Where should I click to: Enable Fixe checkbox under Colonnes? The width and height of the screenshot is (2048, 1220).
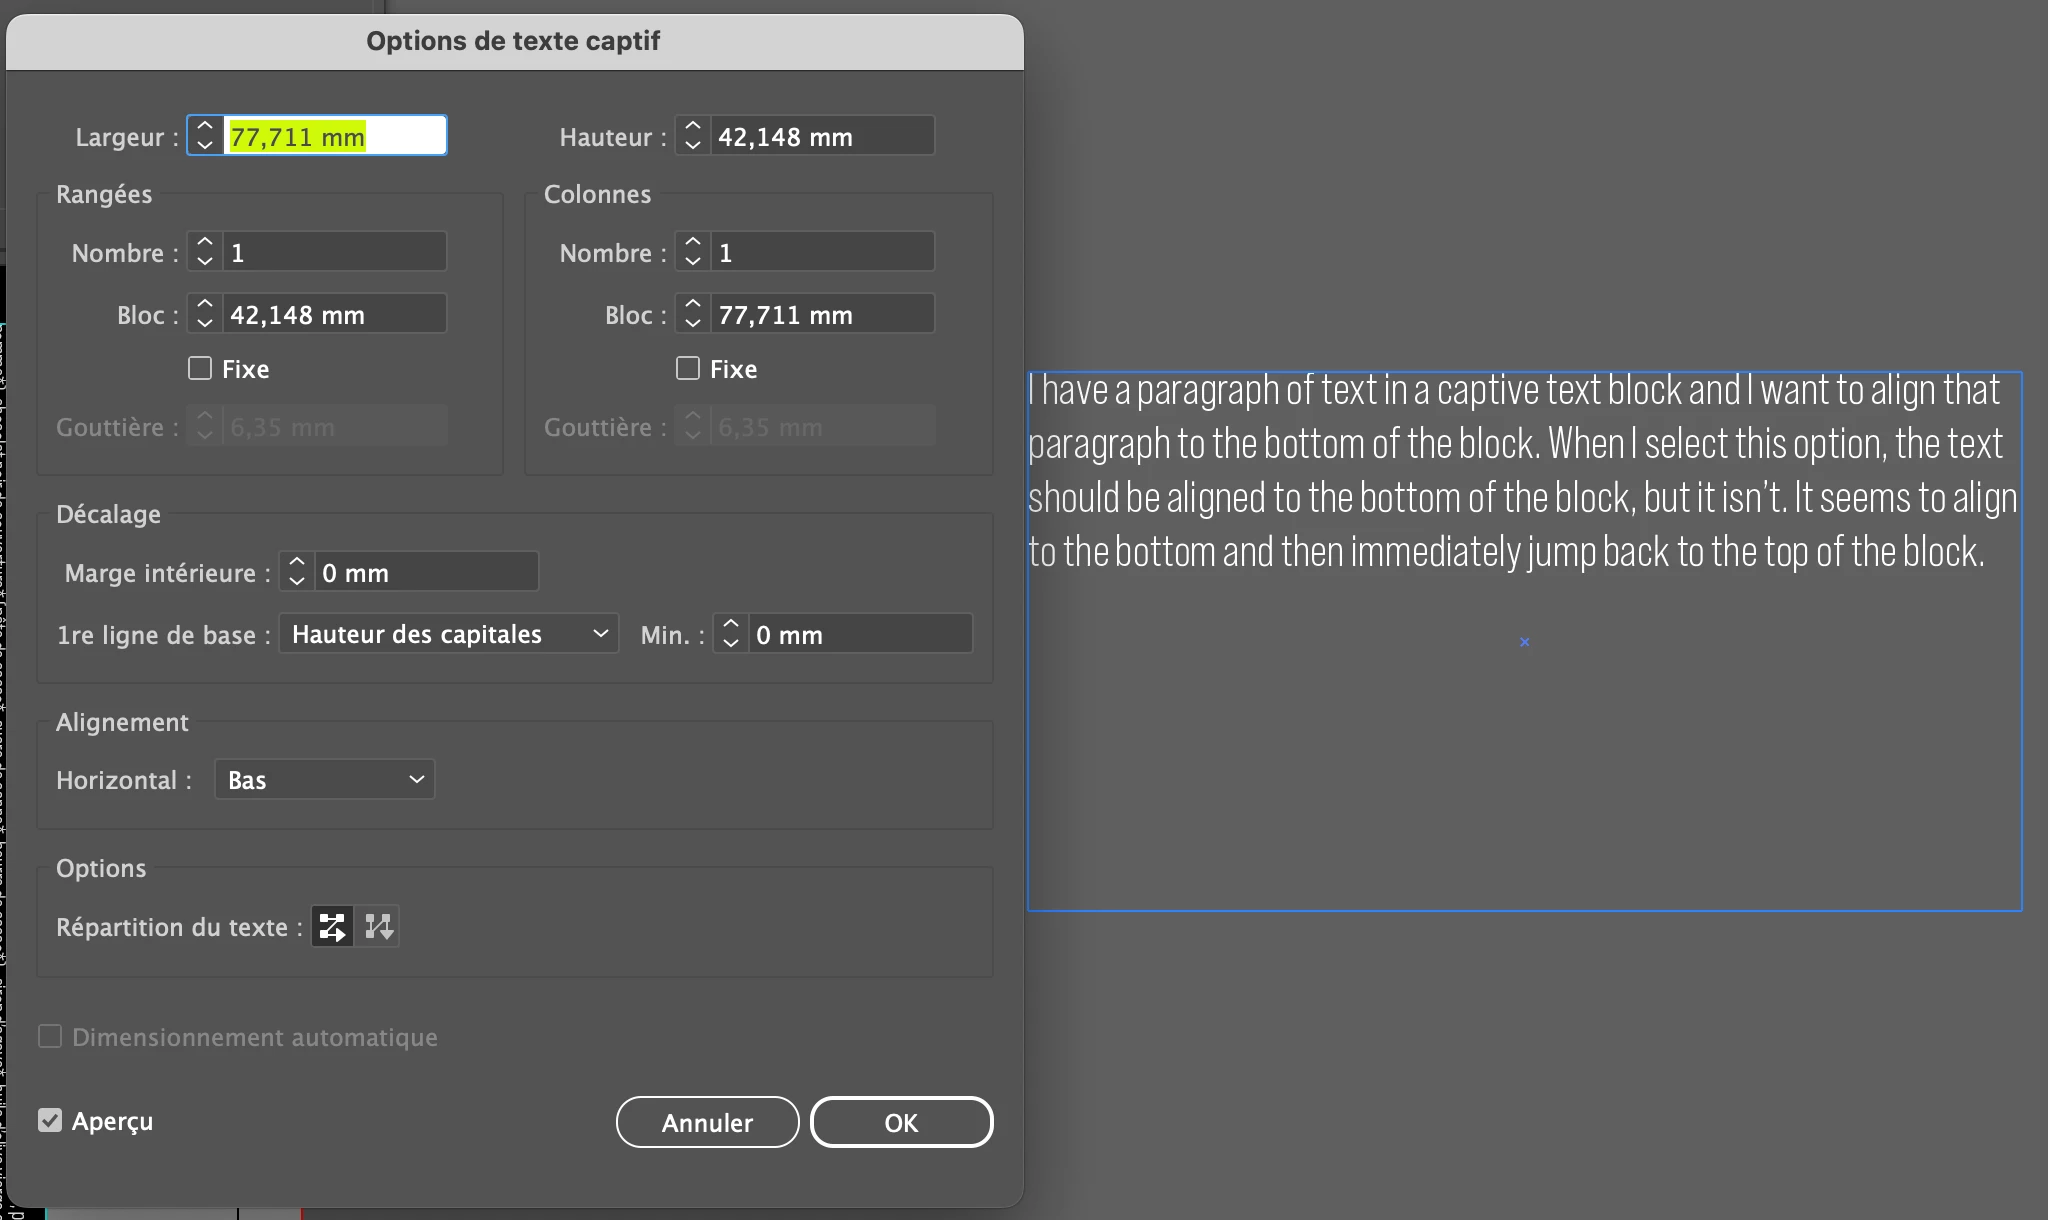coord(688,368)
